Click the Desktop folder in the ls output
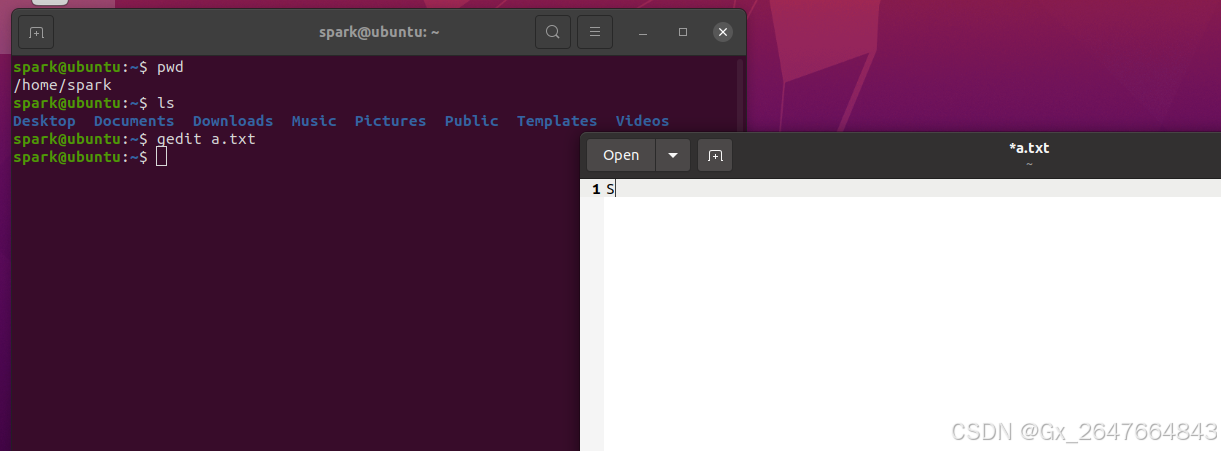This screenshot has height=451, width=1221. click(44, 121)
